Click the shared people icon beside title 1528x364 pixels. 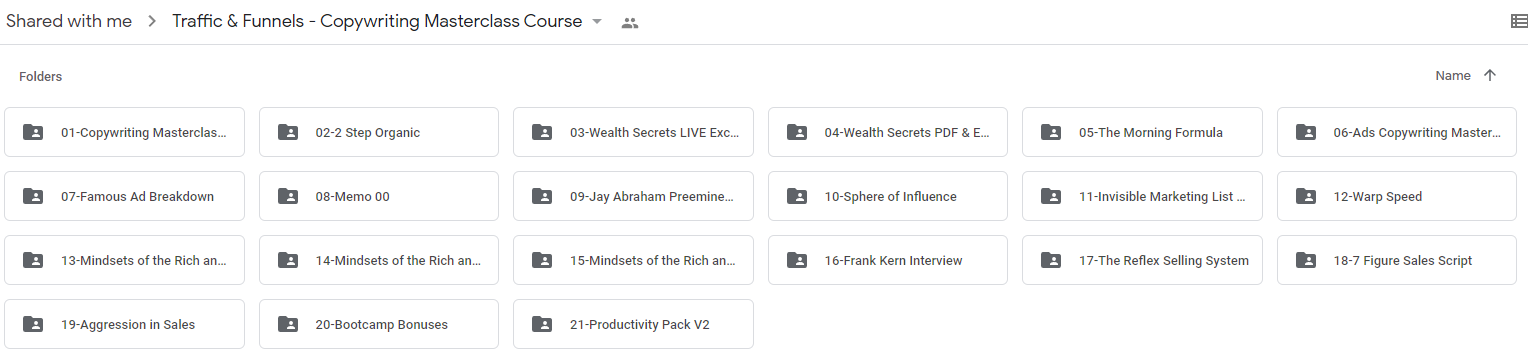coord(629,22)
